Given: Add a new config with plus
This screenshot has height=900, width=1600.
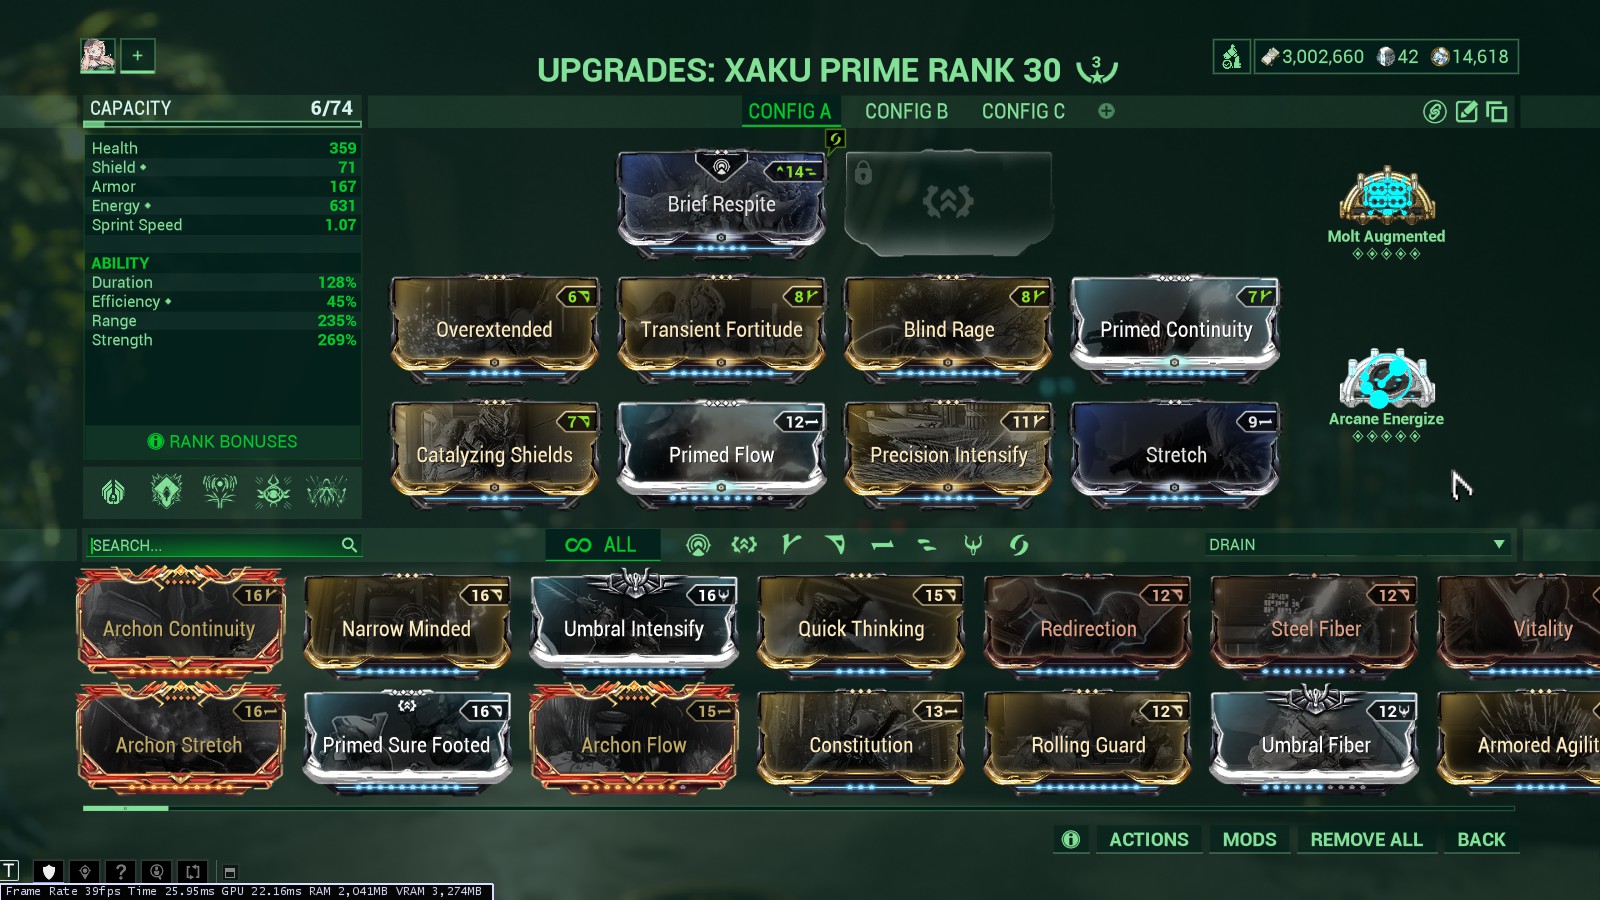Looking at the screenshot, I should click(x=1106, y=111).
